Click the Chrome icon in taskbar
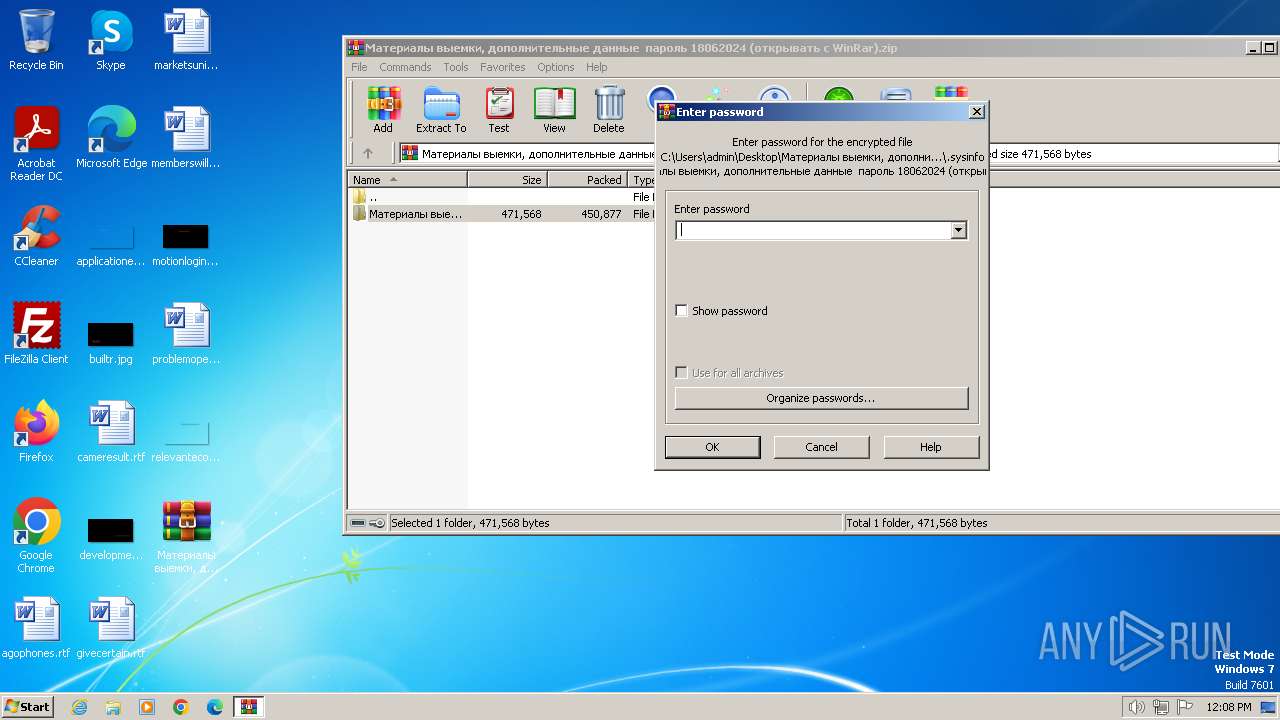This screenshot has width=1280, height=720. (181, 707)
